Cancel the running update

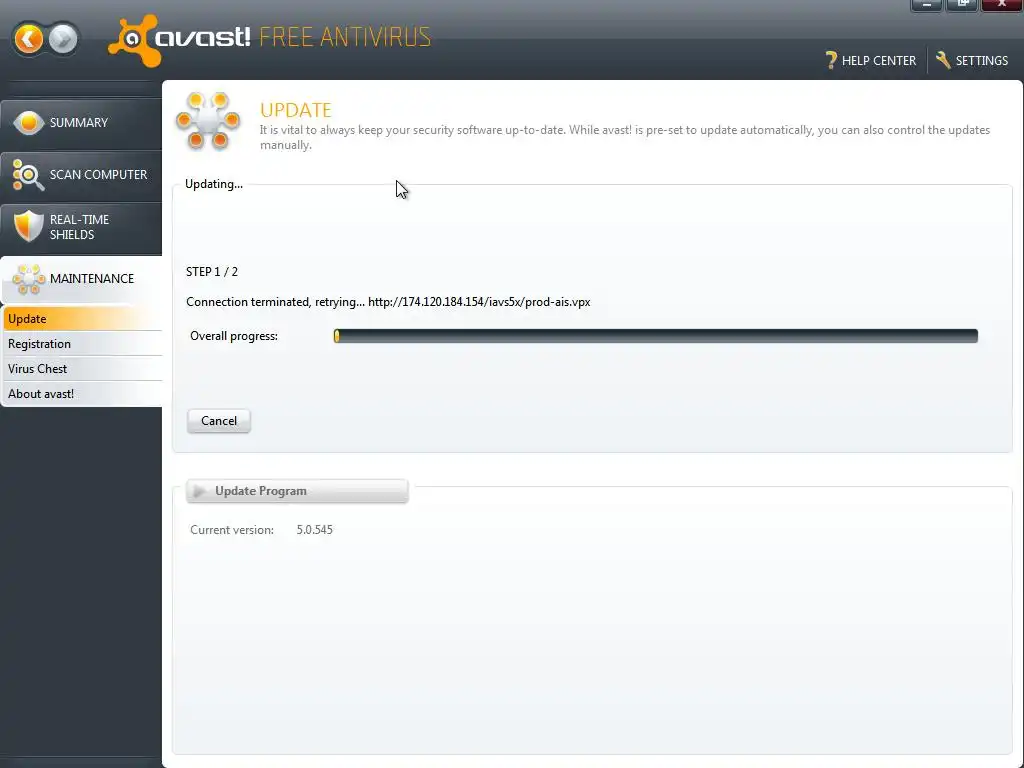click(219, 421)
